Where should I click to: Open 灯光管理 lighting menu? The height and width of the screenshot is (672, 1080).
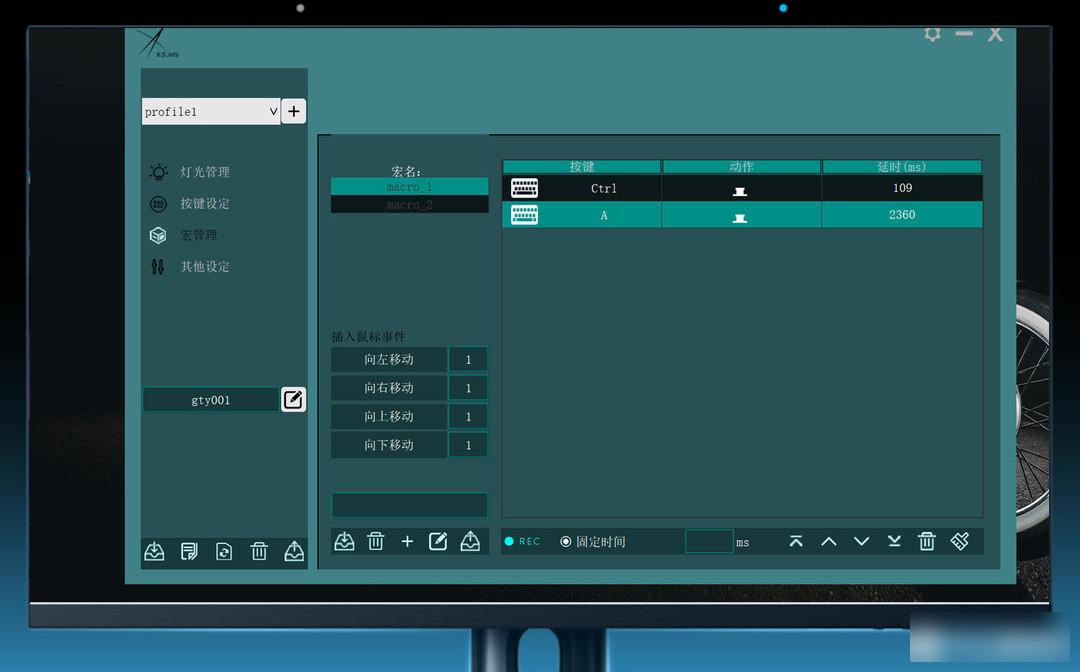(205, 172)
